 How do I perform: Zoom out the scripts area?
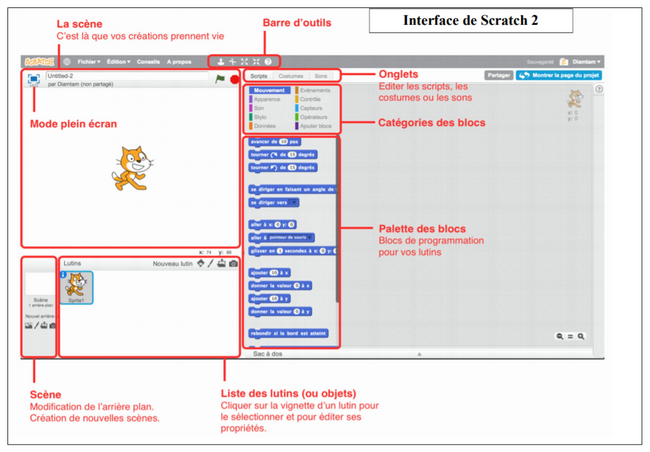click(x=560, y=336)
